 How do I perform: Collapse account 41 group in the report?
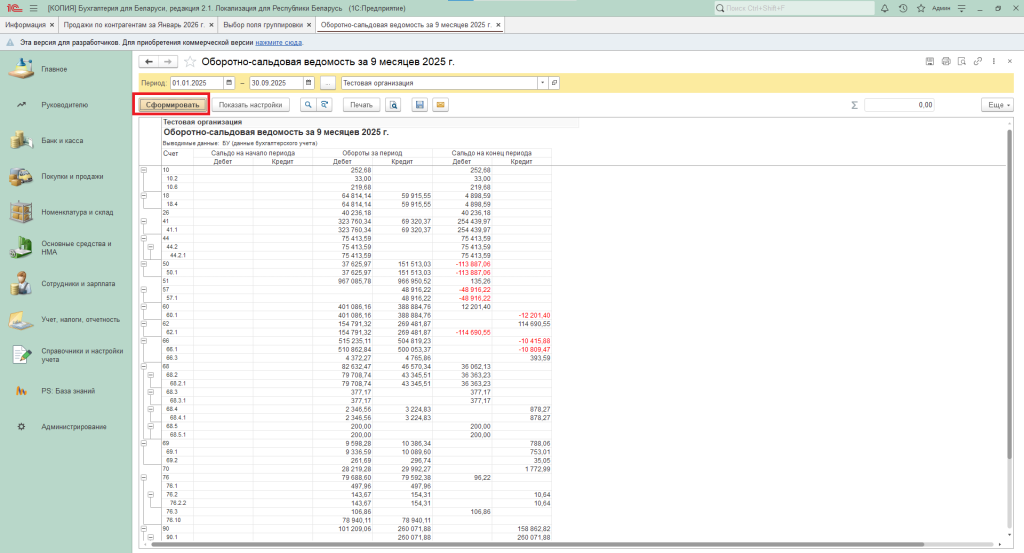point(144,221)
